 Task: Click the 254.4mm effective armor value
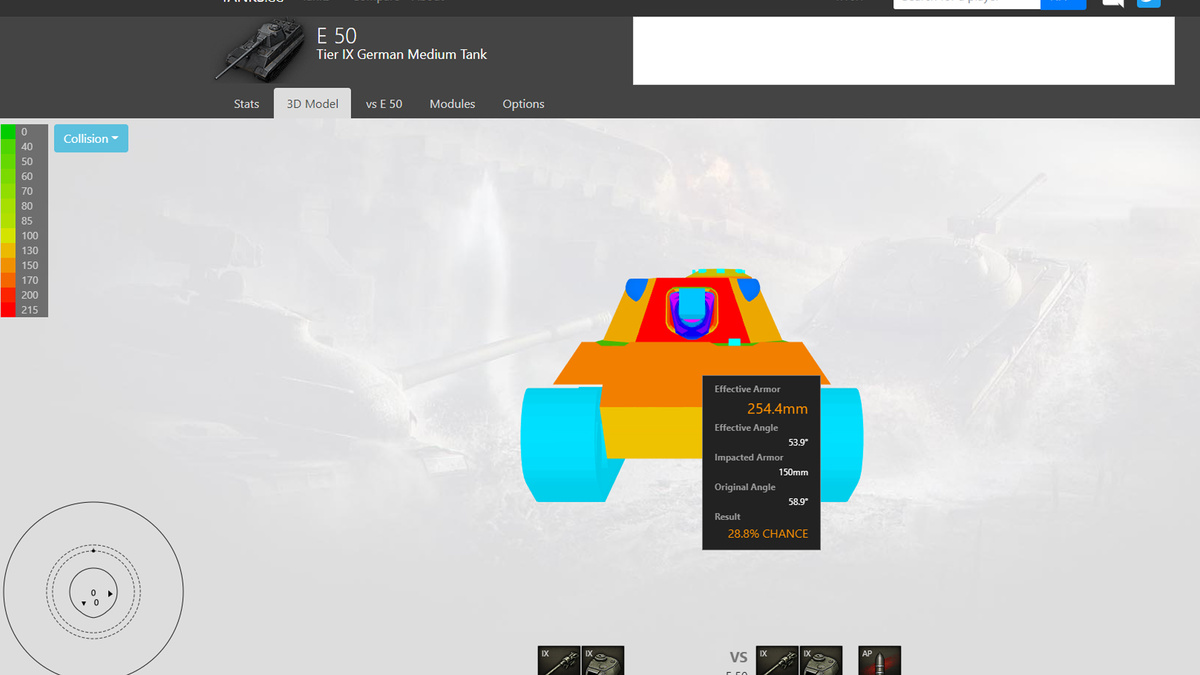[777, 408]
